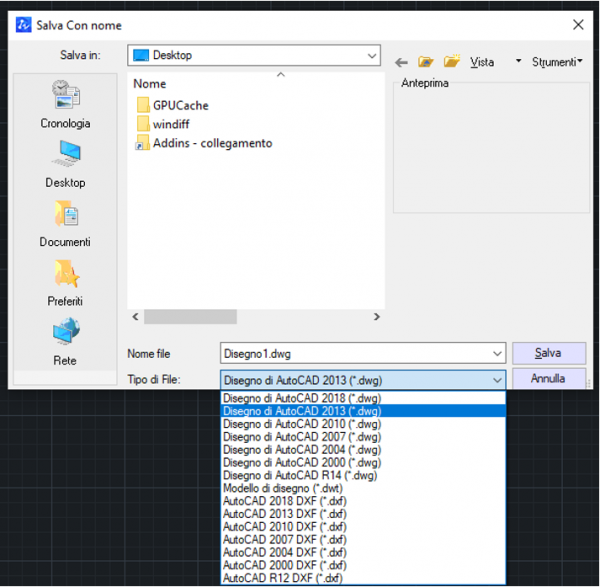This screenshot has width=600, height=587.
Task: Expand the Nome file dropdown arrow
Action: click(497, 354)
